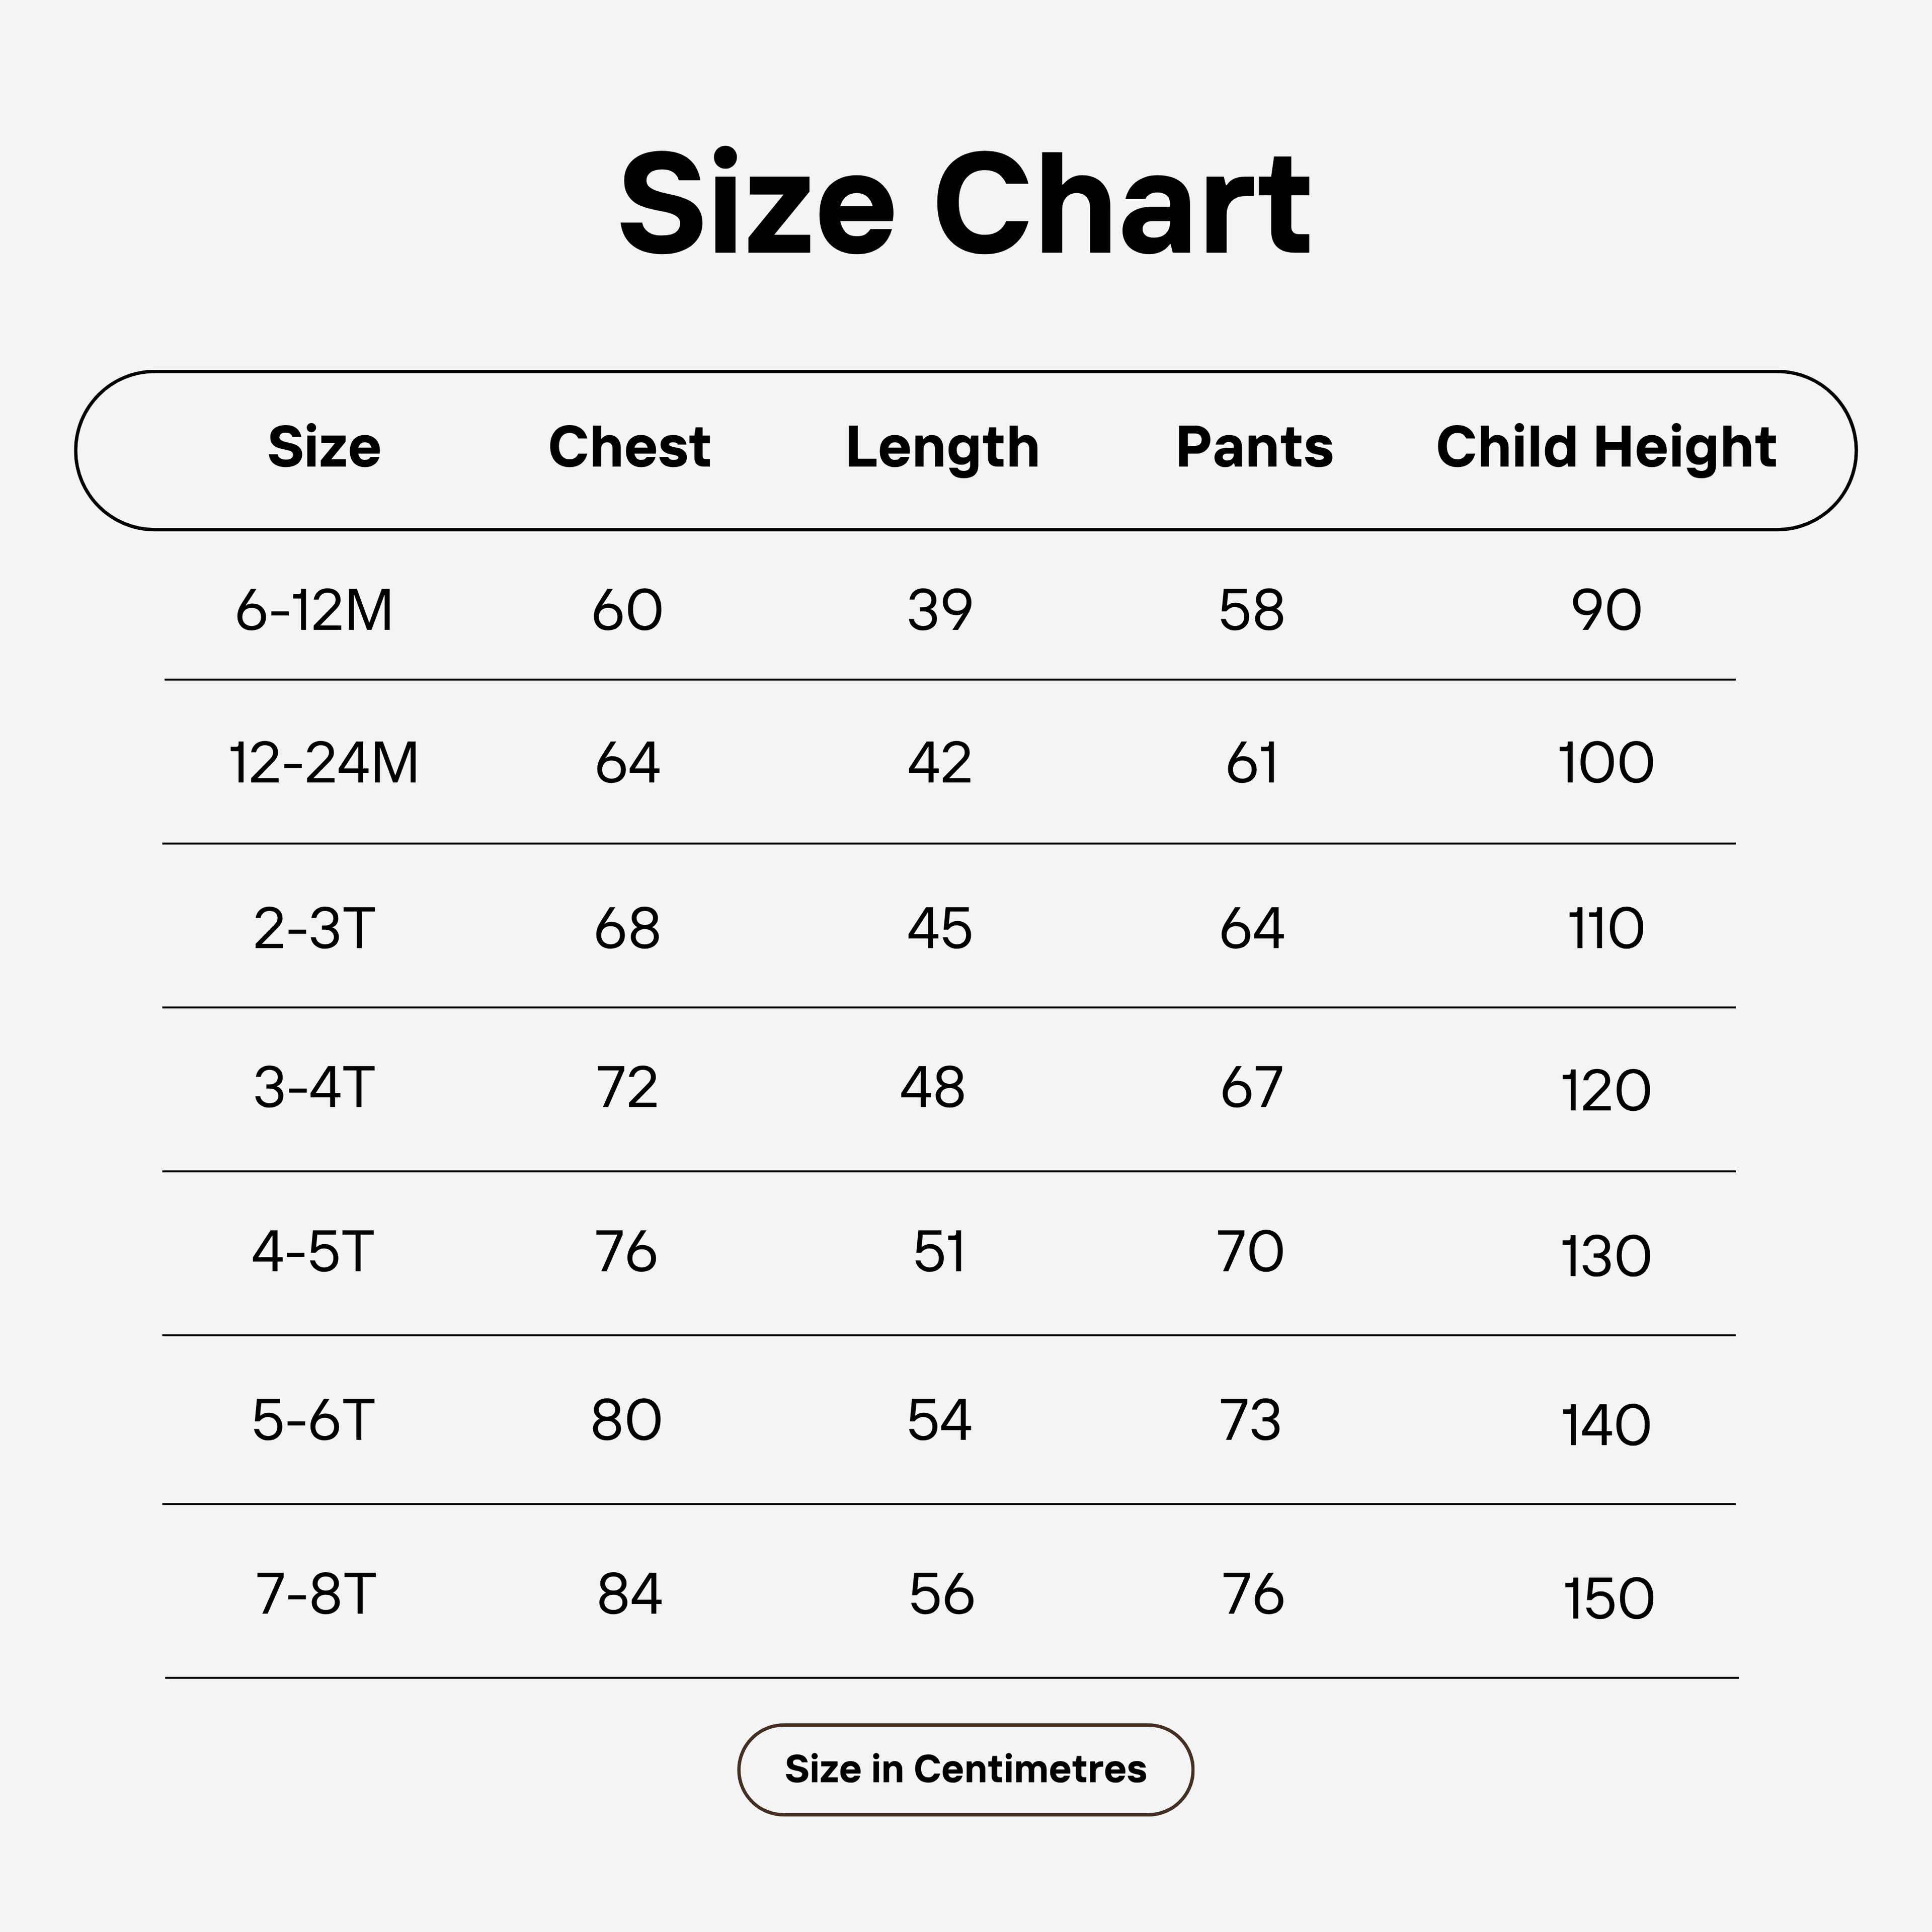Select the Size column header
This screenshot has width=1932, height=1932.
(x=324, y=447)
